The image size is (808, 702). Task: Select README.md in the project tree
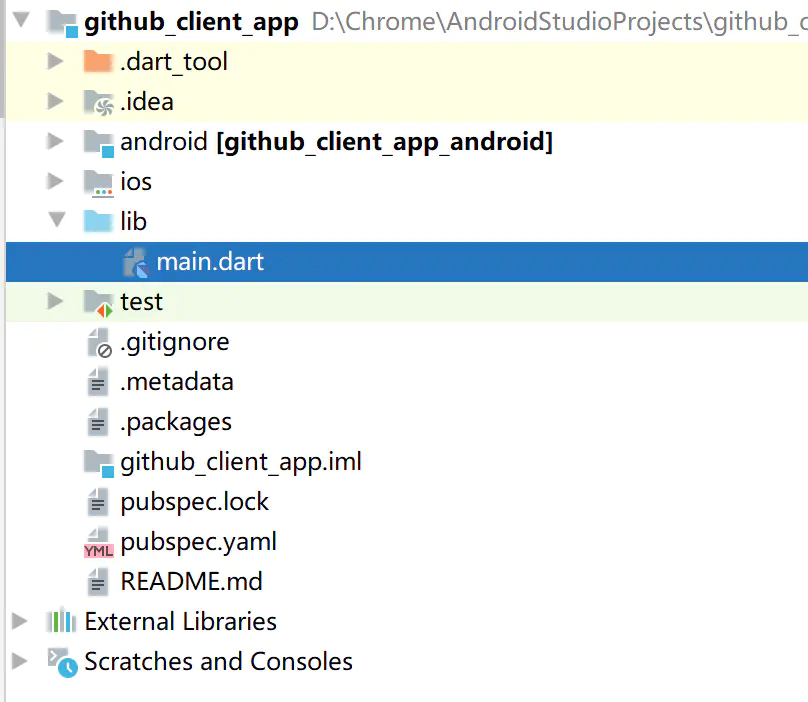[191, 582]
